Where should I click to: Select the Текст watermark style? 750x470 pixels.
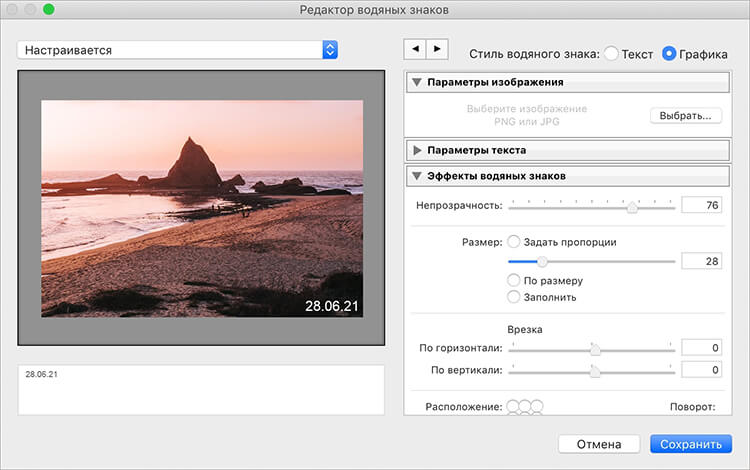tap(611, 54)
